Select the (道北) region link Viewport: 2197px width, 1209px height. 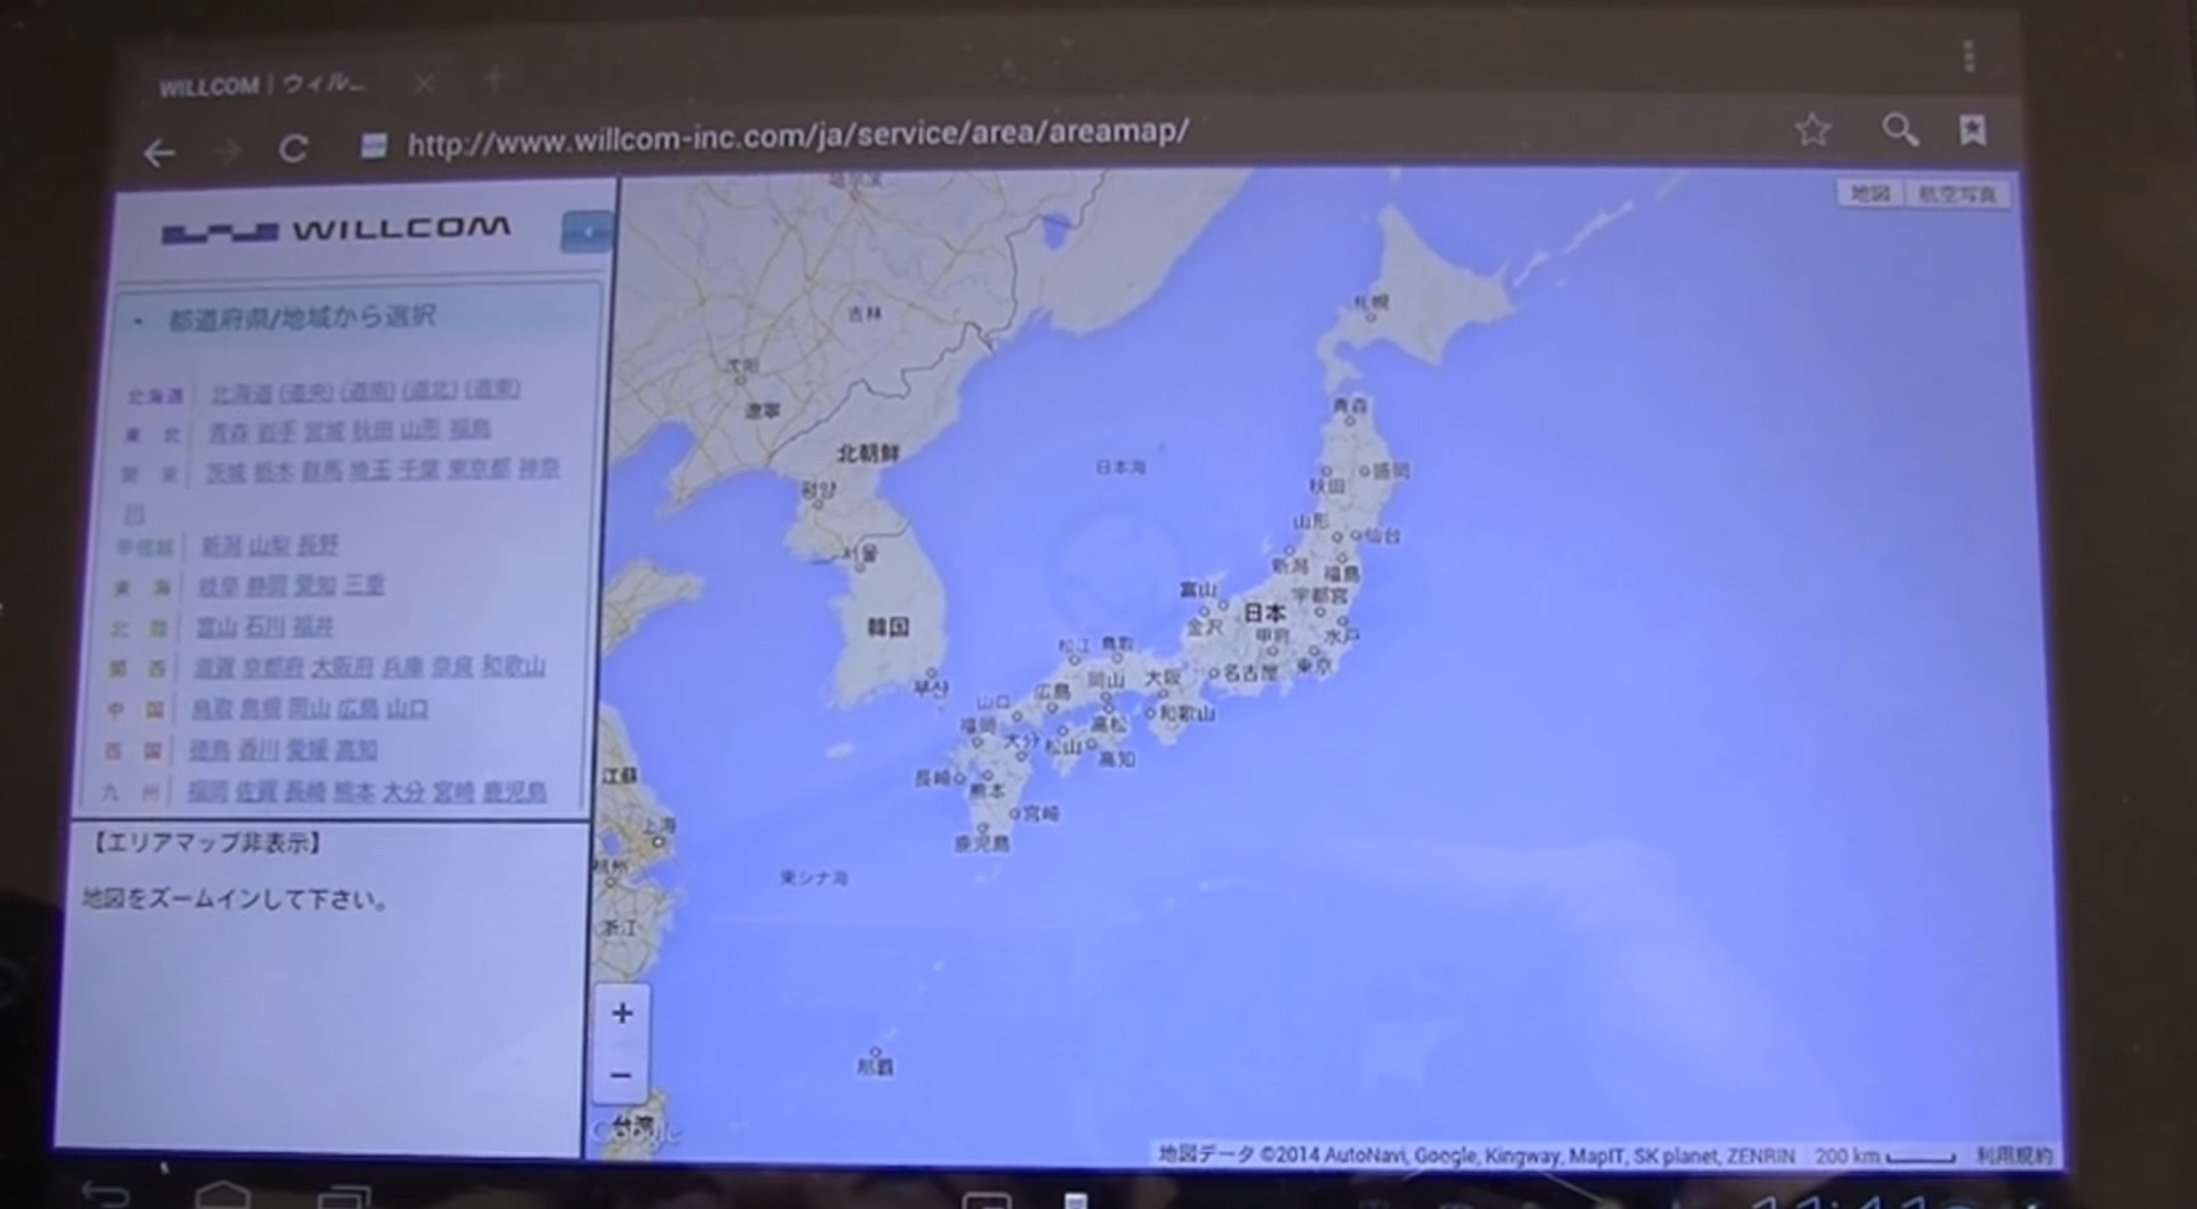(x=430, y=390)
